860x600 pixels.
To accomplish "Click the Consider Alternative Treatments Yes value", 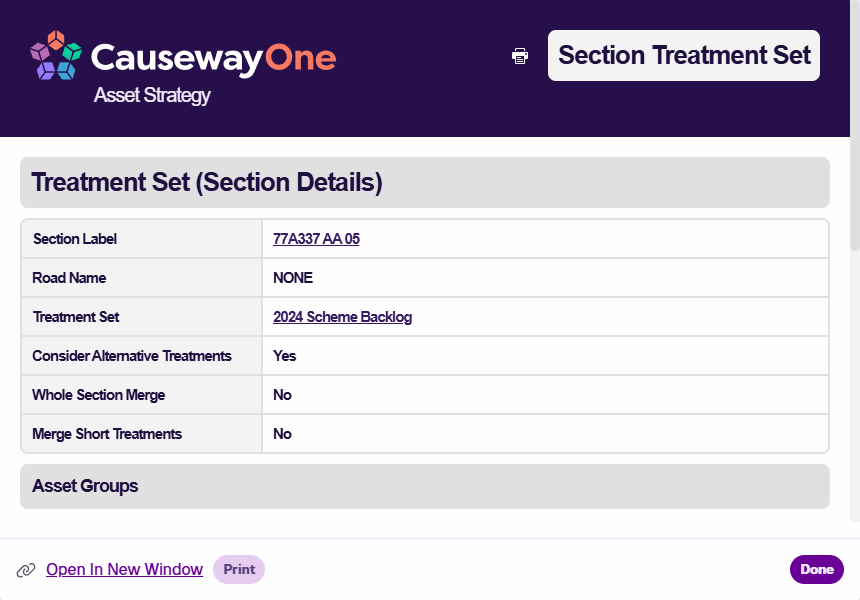I will (x=285, y=356).
